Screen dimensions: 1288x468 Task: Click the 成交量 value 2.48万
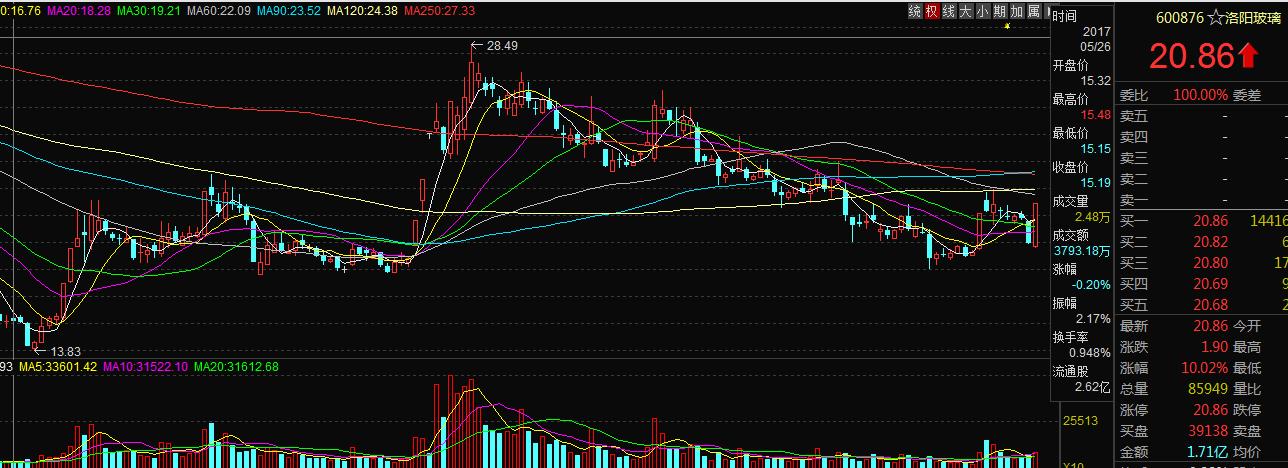coord(1093,217)
